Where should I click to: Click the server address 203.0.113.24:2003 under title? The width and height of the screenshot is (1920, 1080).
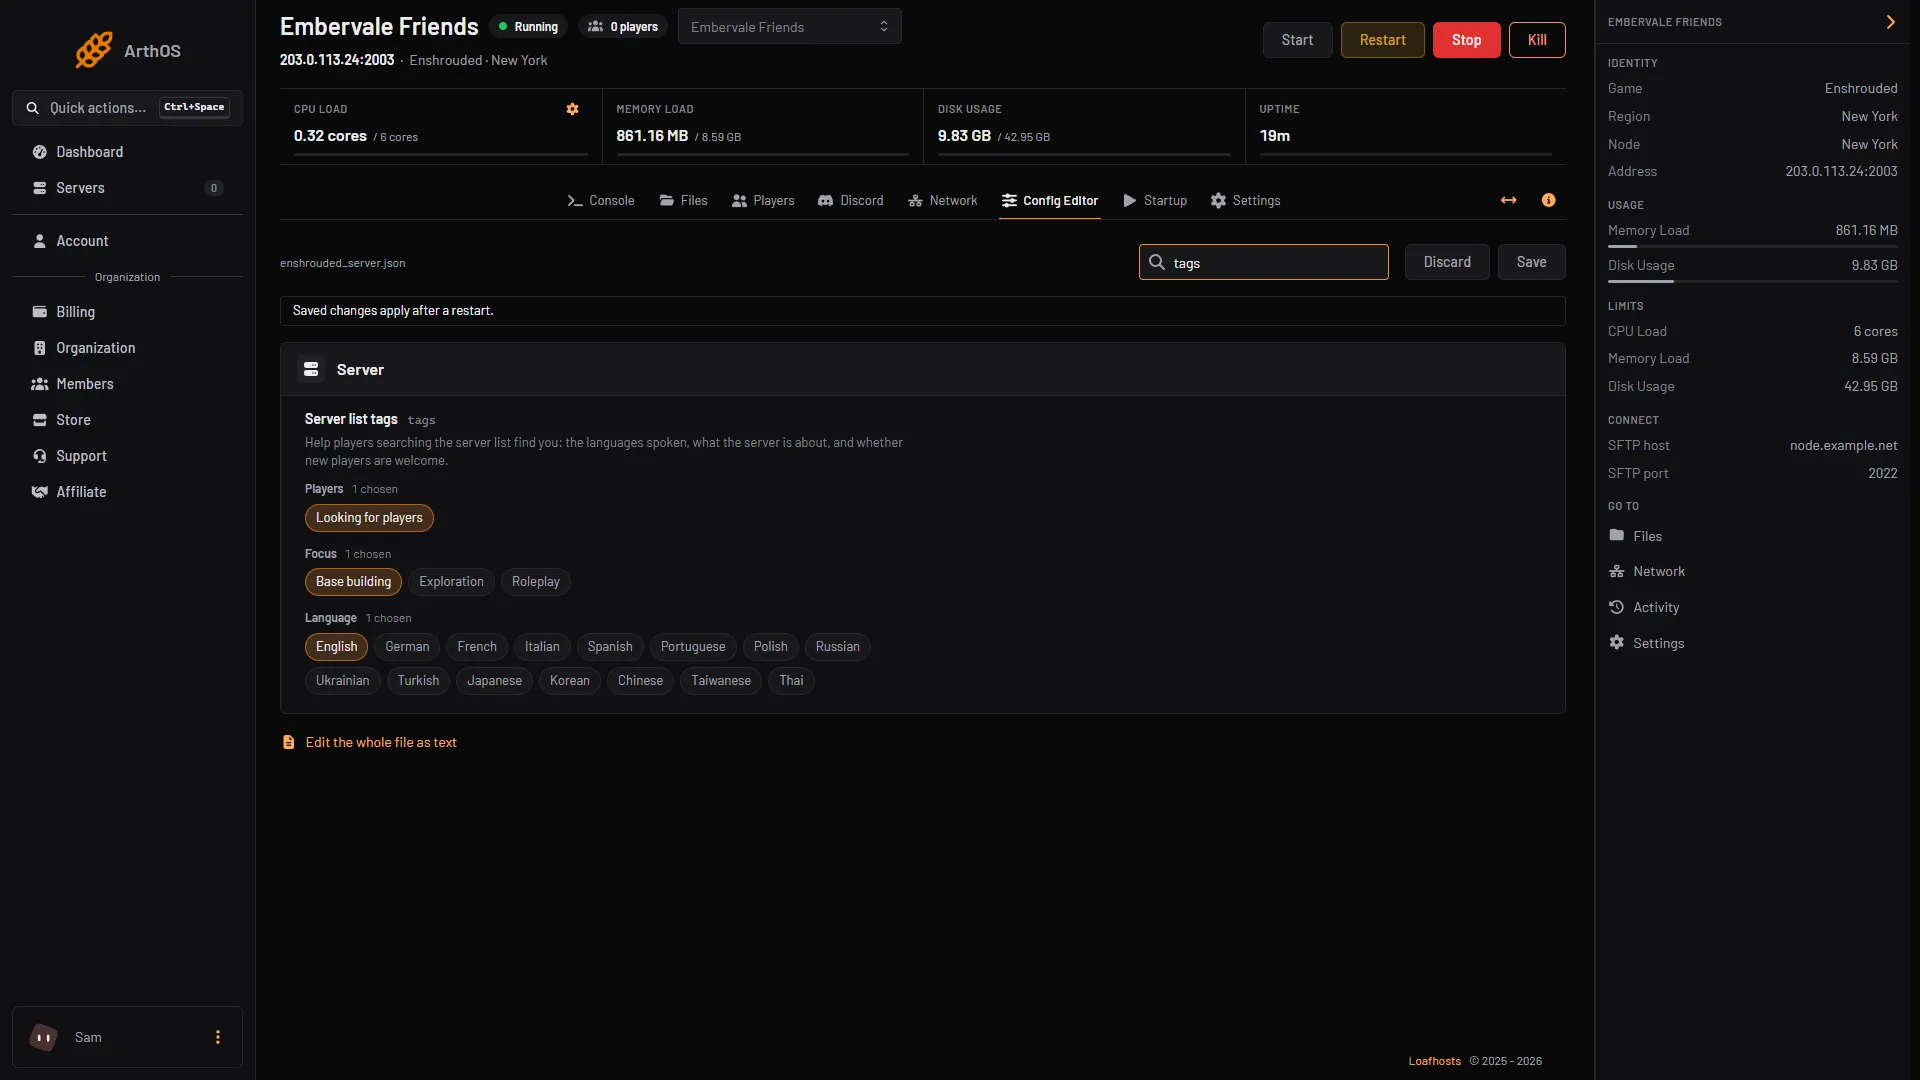[337, 60]
